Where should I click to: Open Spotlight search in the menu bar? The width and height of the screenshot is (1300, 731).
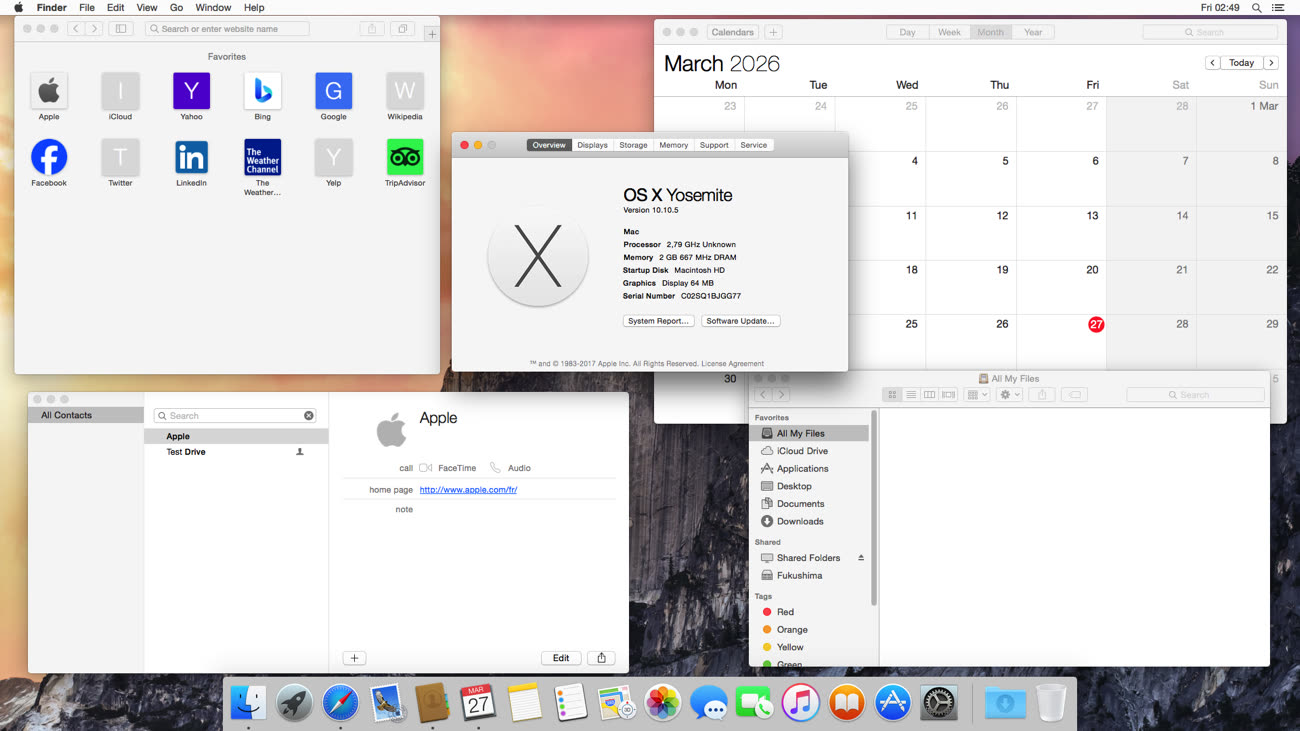click(1257, 8)
